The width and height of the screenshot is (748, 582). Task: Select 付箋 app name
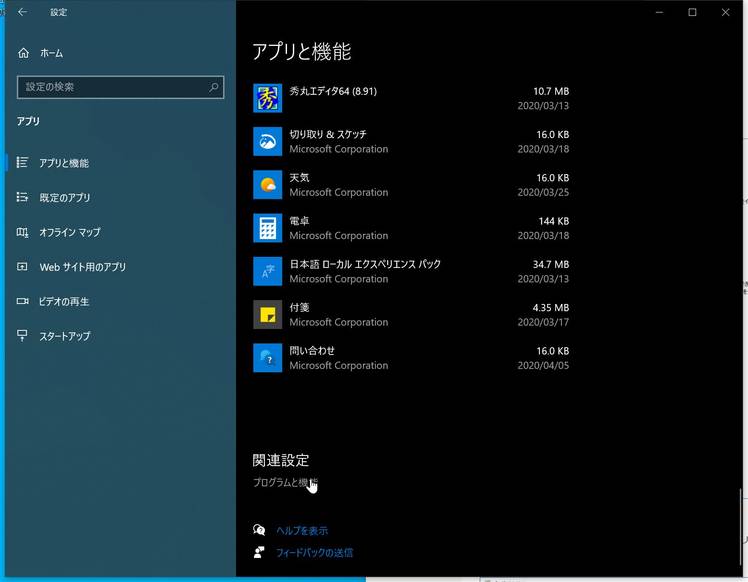(299, 307)
